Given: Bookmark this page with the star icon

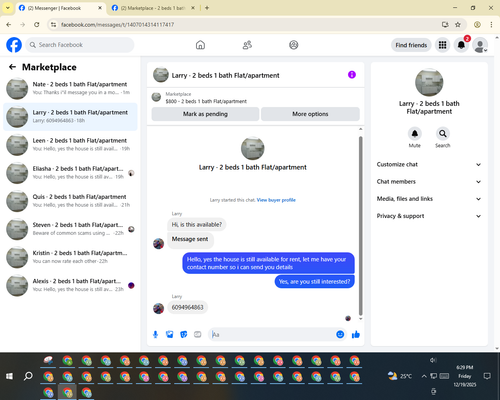Looking at the screenshot, I should click(x=458, y=25).
